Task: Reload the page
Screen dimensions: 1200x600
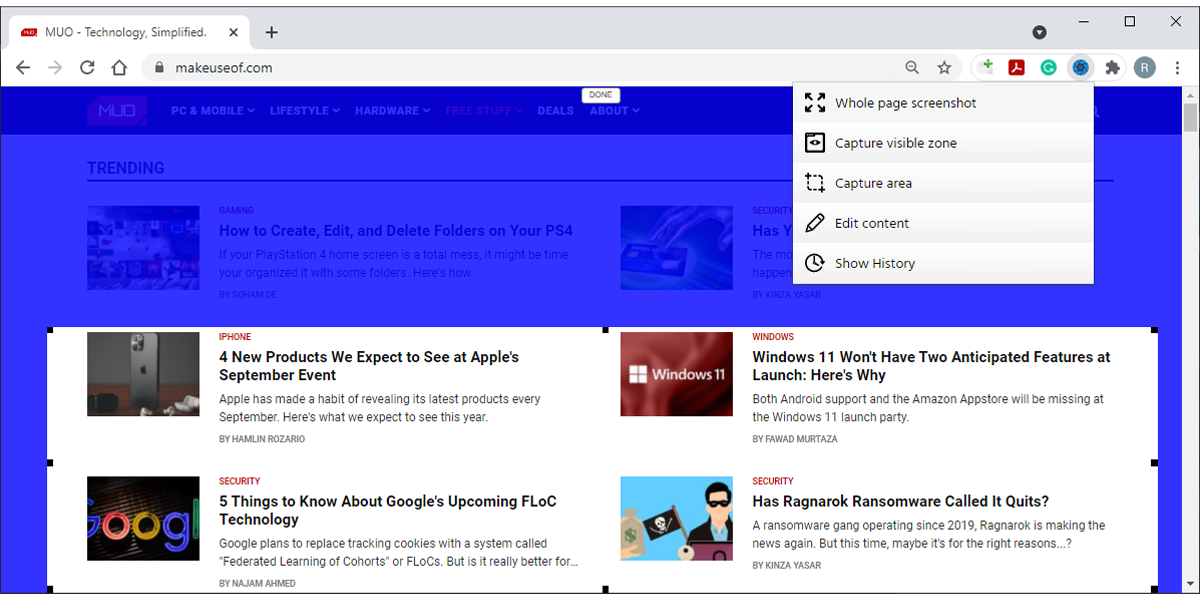Action: 87,67
